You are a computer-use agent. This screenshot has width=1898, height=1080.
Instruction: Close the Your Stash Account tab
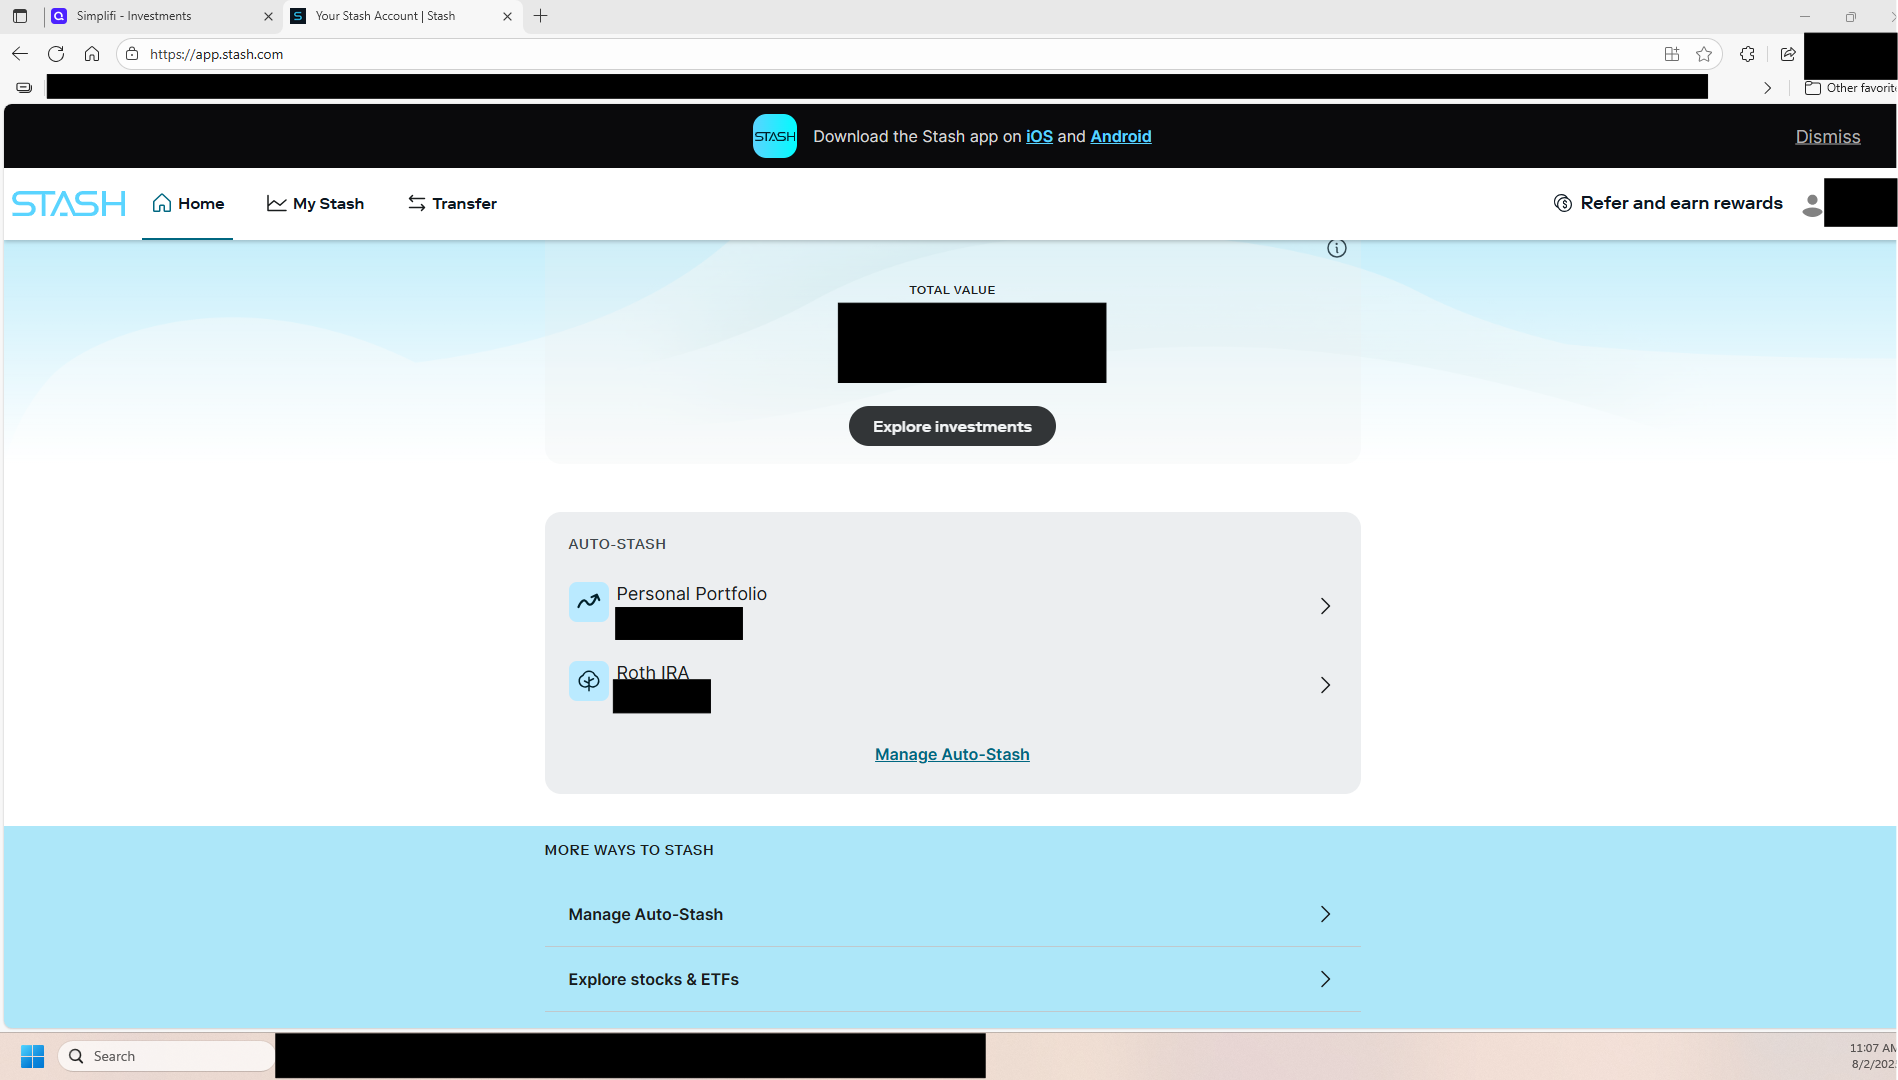coord(507,16)
